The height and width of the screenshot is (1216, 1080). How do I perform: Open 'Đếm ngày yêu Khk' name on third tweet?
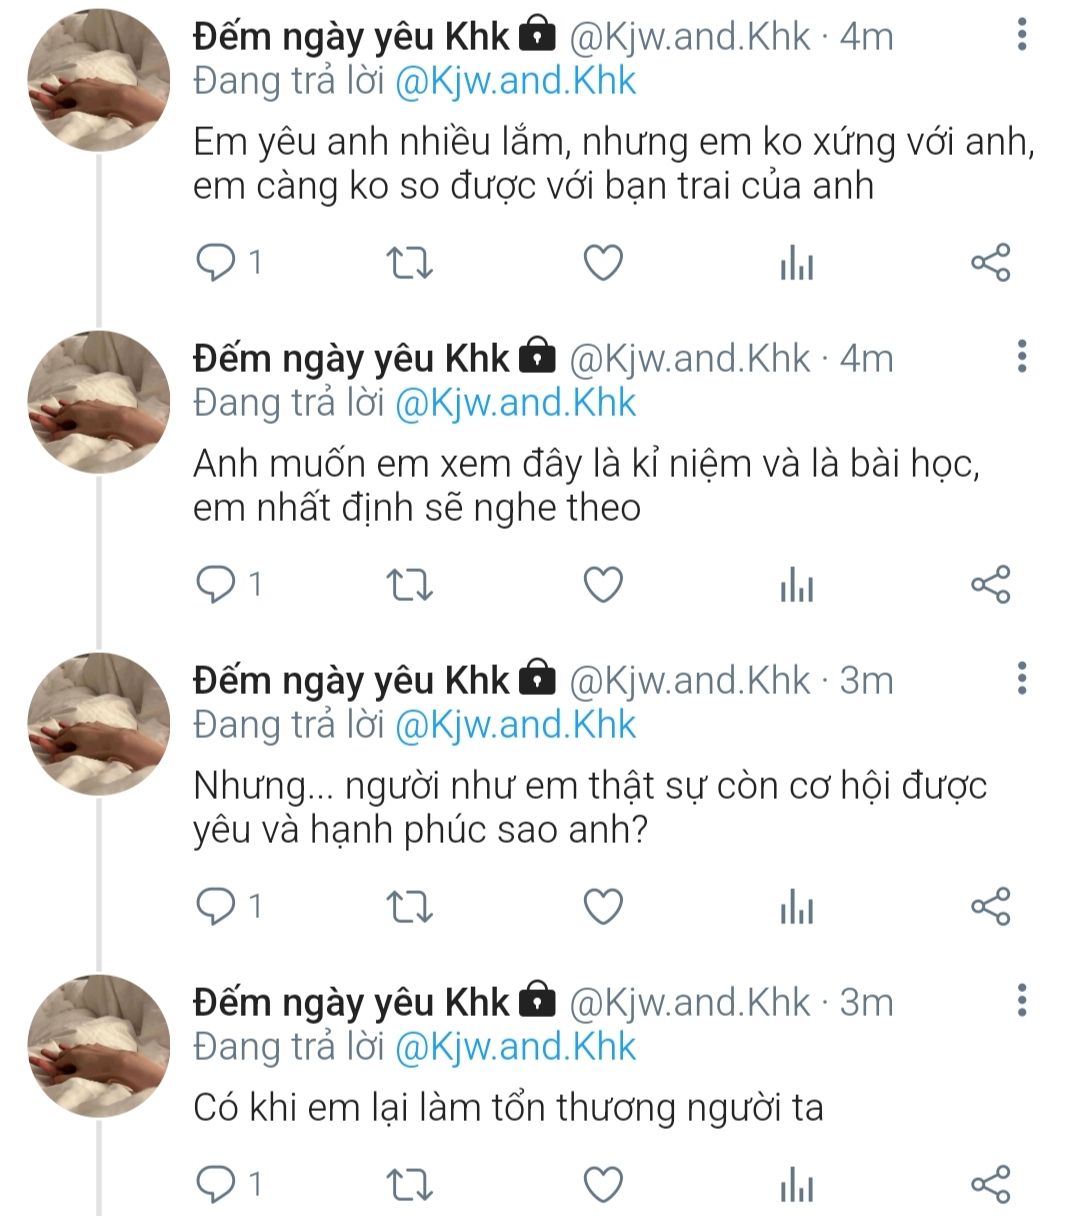pos(351,680)
